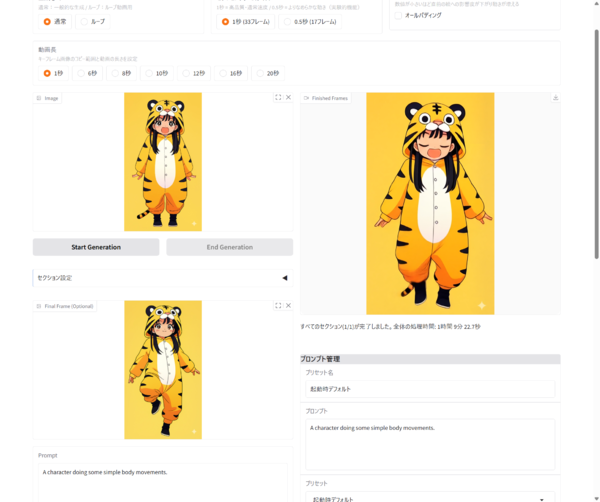Click the プロンプト管理 section header
This screenshot has width=600, height=502.
(x=430, y=359)
